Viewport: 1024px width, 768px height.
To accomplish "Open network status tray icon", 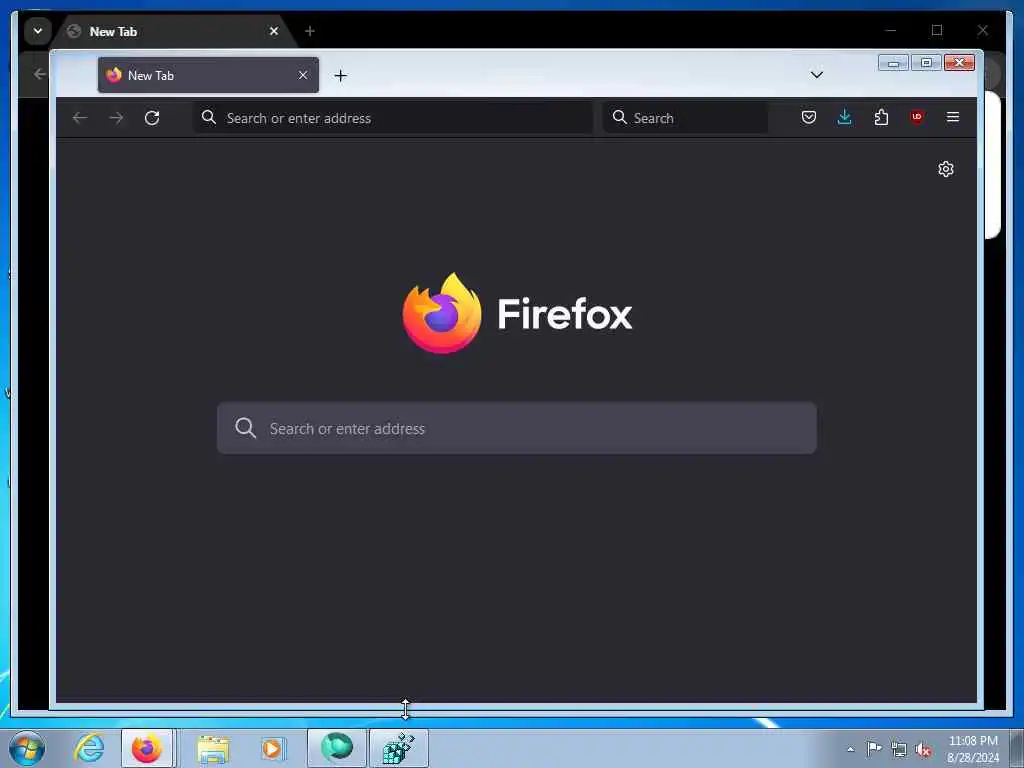I will (x=899, y=750).
